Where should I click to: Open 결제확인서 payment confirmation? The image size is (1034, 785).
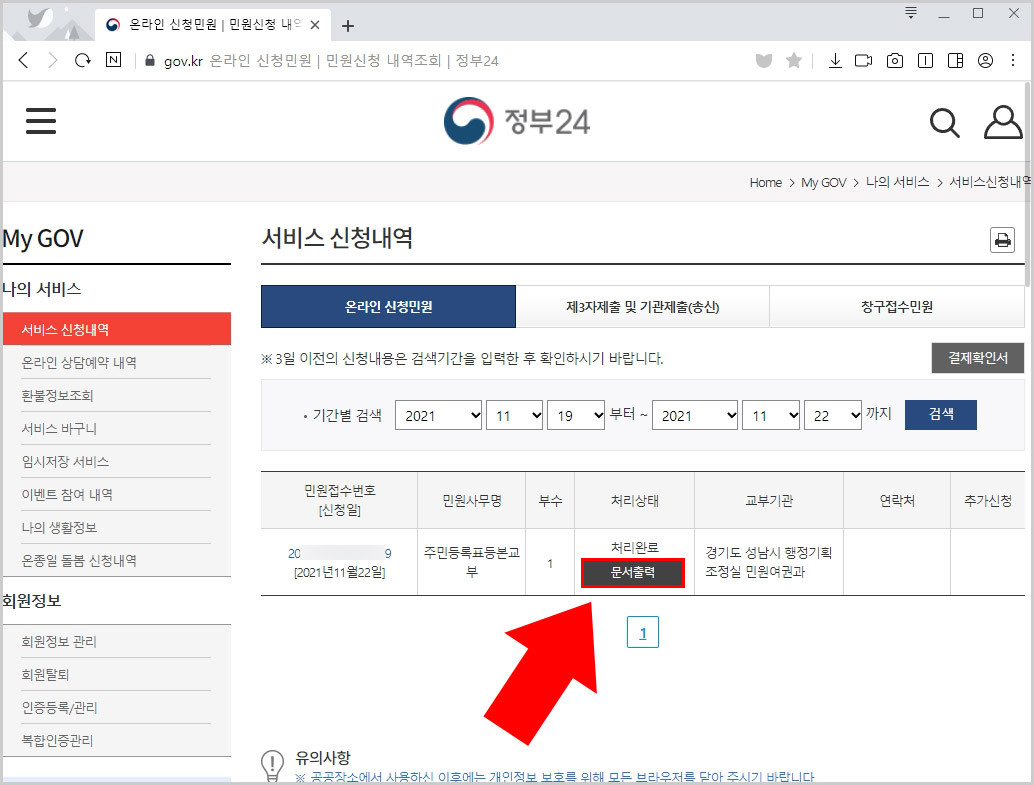point(977,359)
